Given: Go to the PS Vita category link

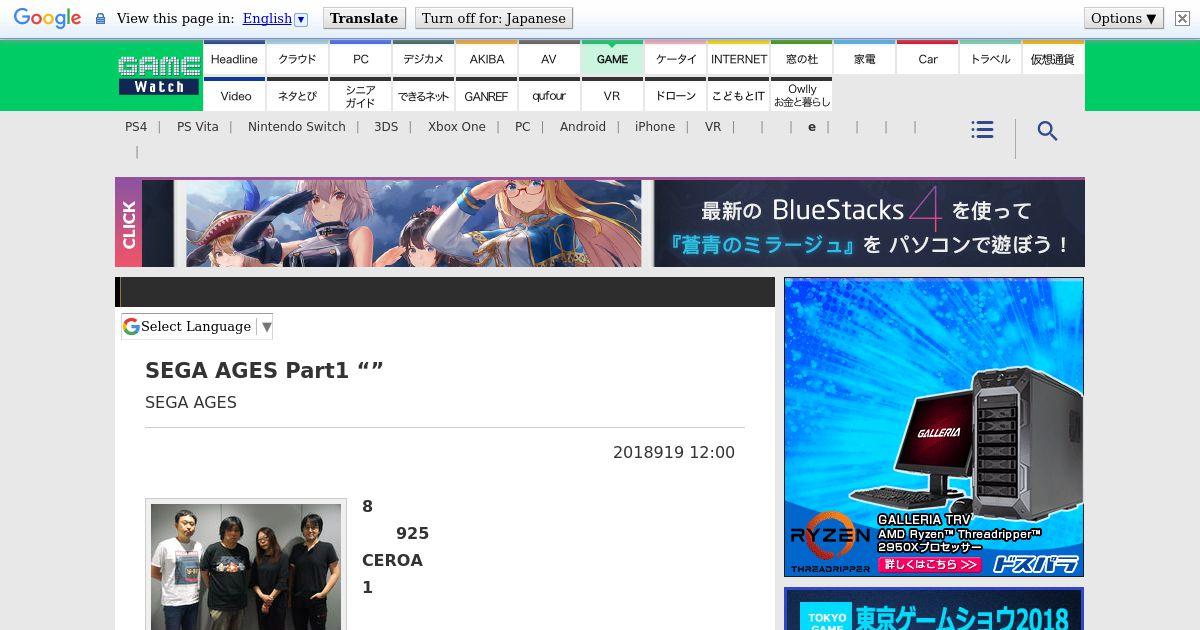Looking at the screenshot, I should click(x=198, y=127).
